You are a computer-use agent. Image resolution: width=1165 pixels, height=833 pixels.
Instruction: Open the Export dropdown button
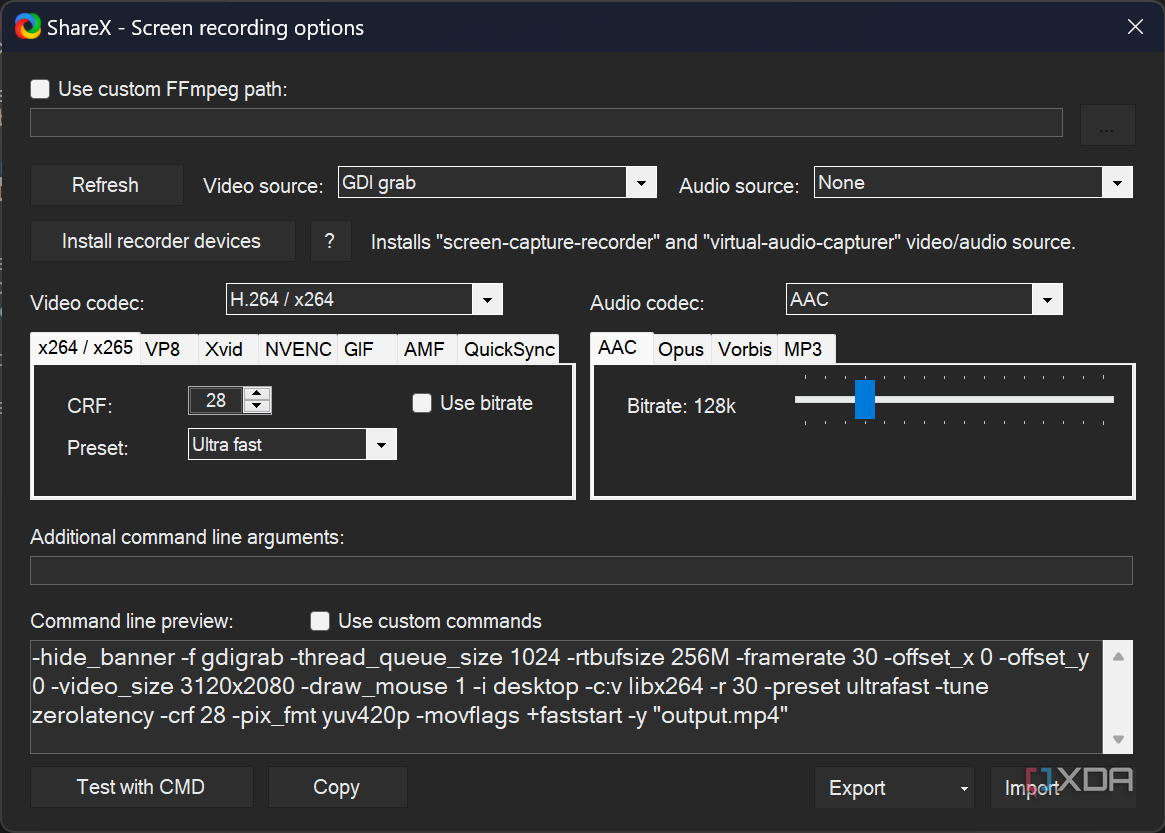click(895, 788)
